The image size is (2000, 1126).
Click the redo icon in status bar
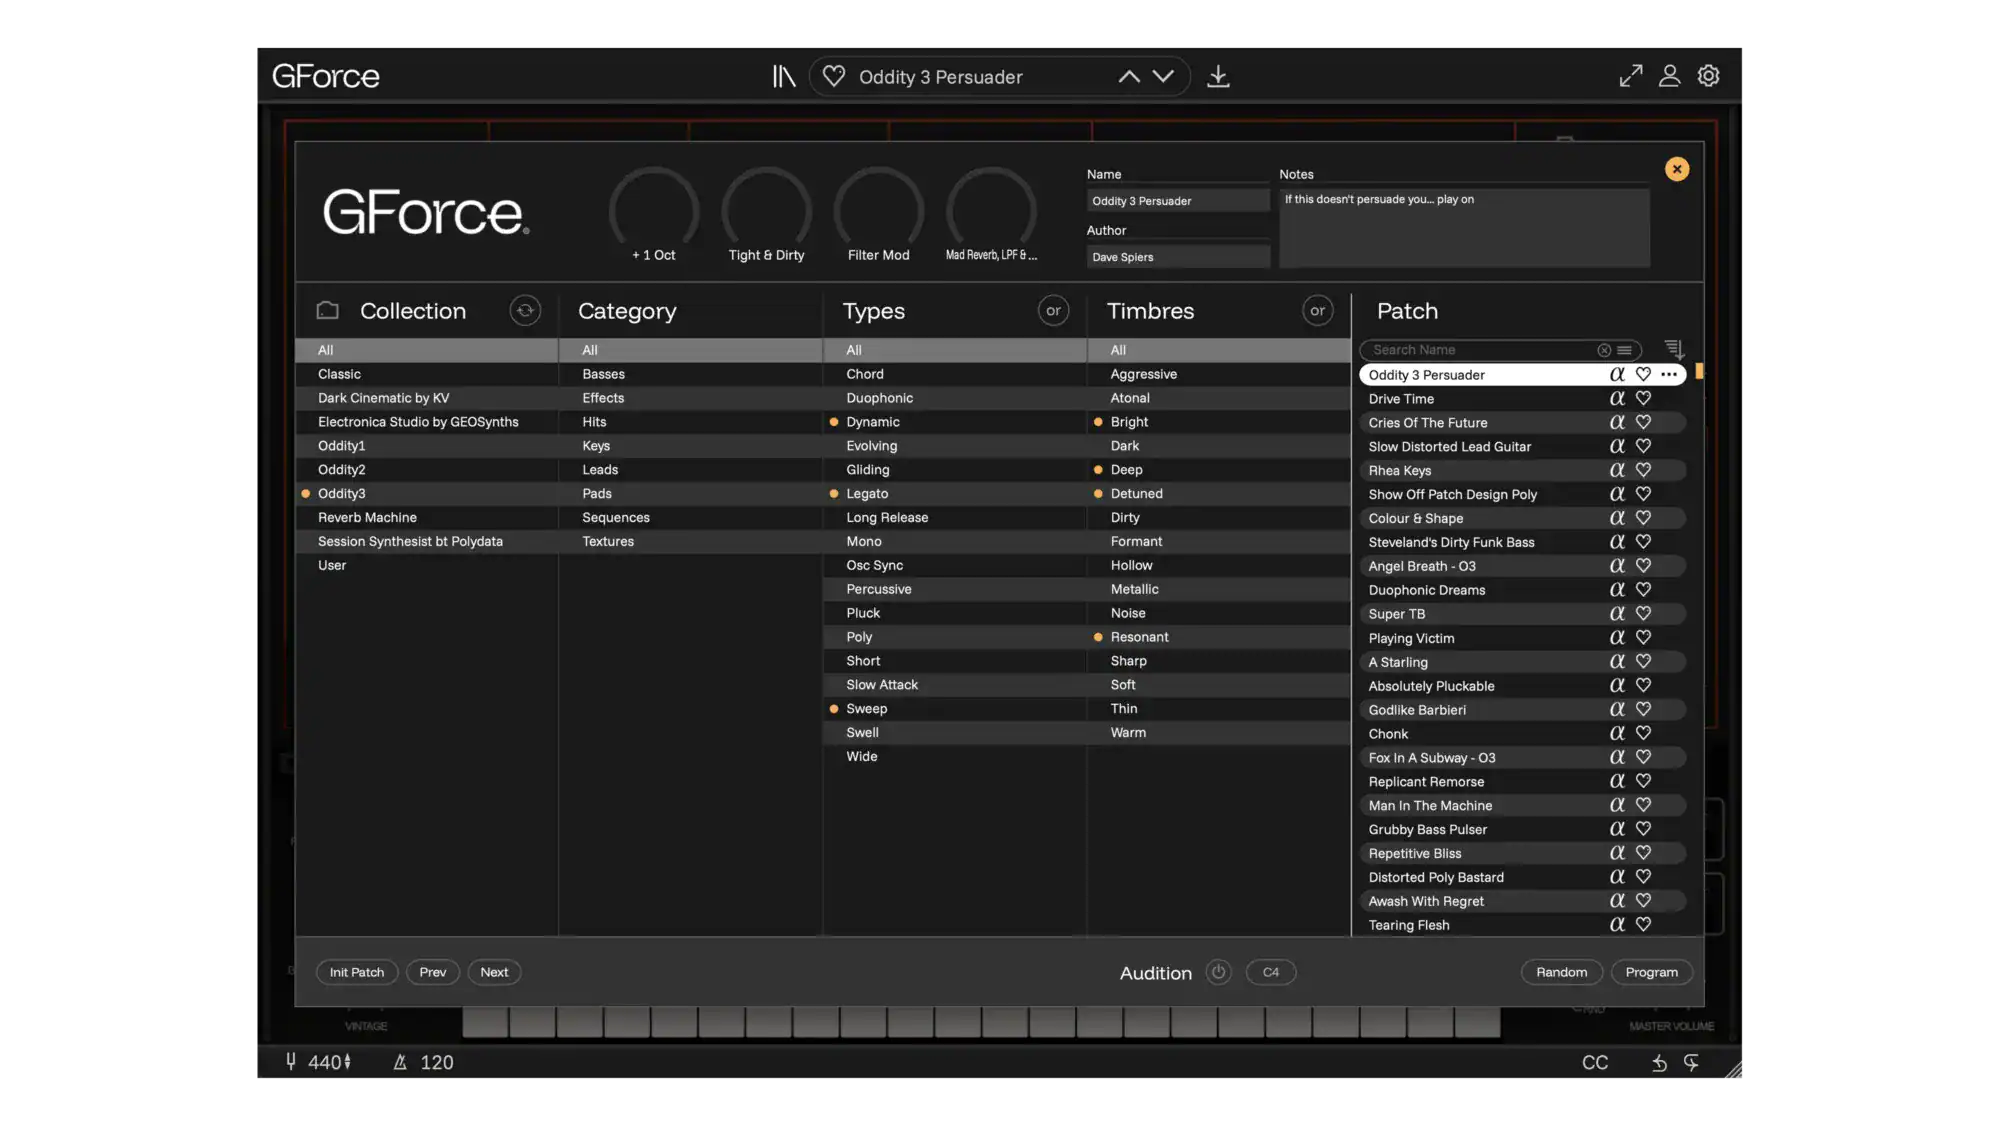(x=1691, y=1063)
